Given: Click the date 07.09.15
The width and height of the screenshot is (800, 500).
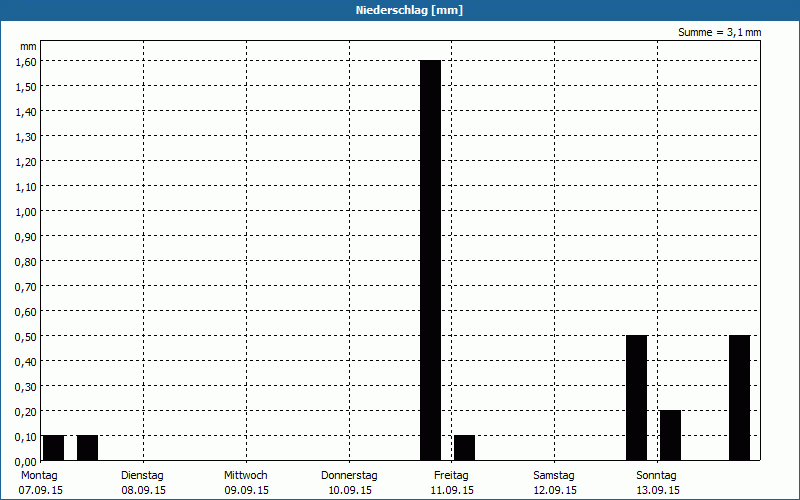Looking at the screenshot, I should pos(40,490).
